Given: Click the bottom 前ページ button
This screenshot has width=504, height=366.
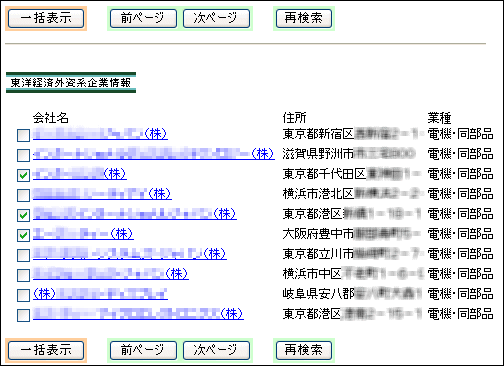Looking at the screenshot, I should (143, 350).
